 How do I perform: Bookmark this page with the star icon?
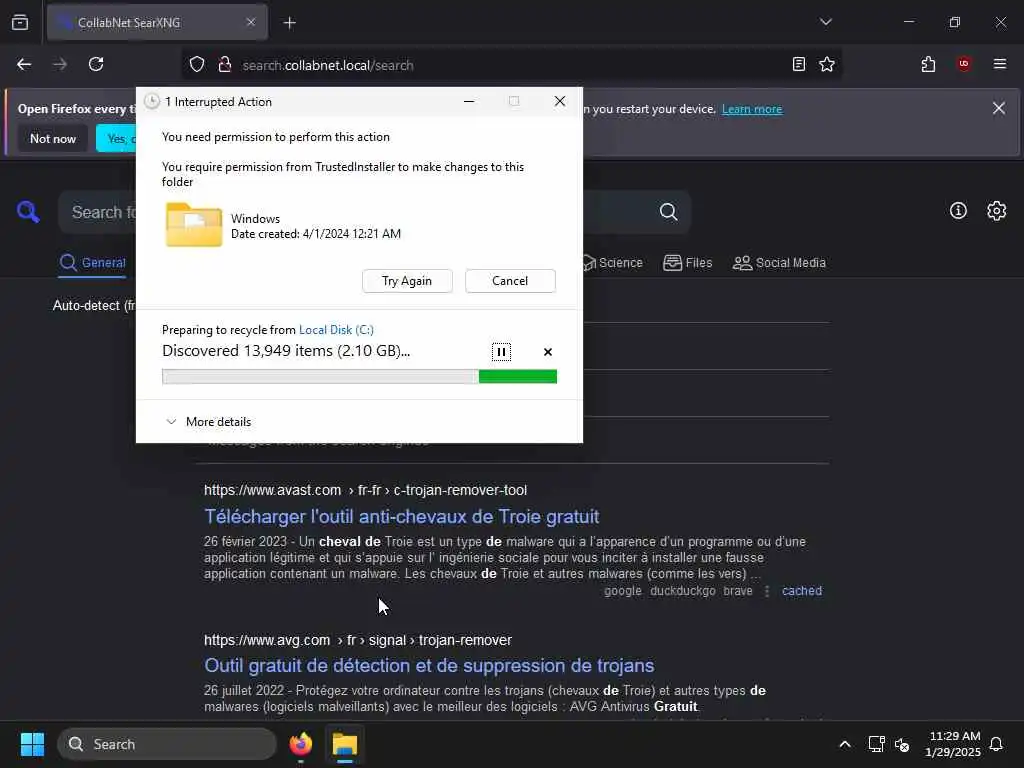(827, 64)
